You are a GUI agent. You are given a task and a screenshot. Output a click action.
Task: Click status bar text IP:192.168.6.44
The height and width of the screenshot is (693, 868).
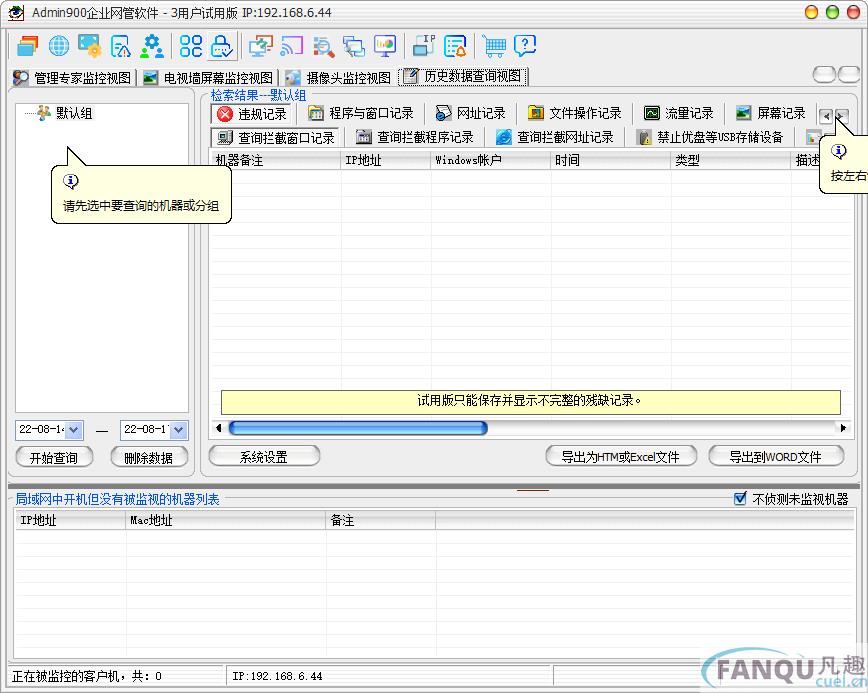(277, 676)
